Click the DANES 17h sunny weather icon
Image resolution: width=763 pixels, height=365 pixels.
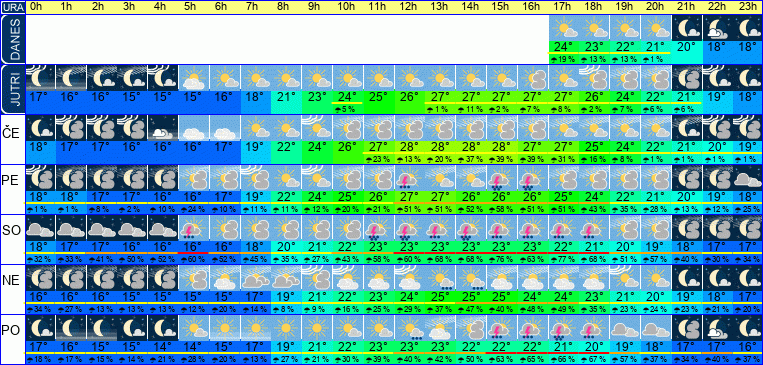[x=563, y=28]
